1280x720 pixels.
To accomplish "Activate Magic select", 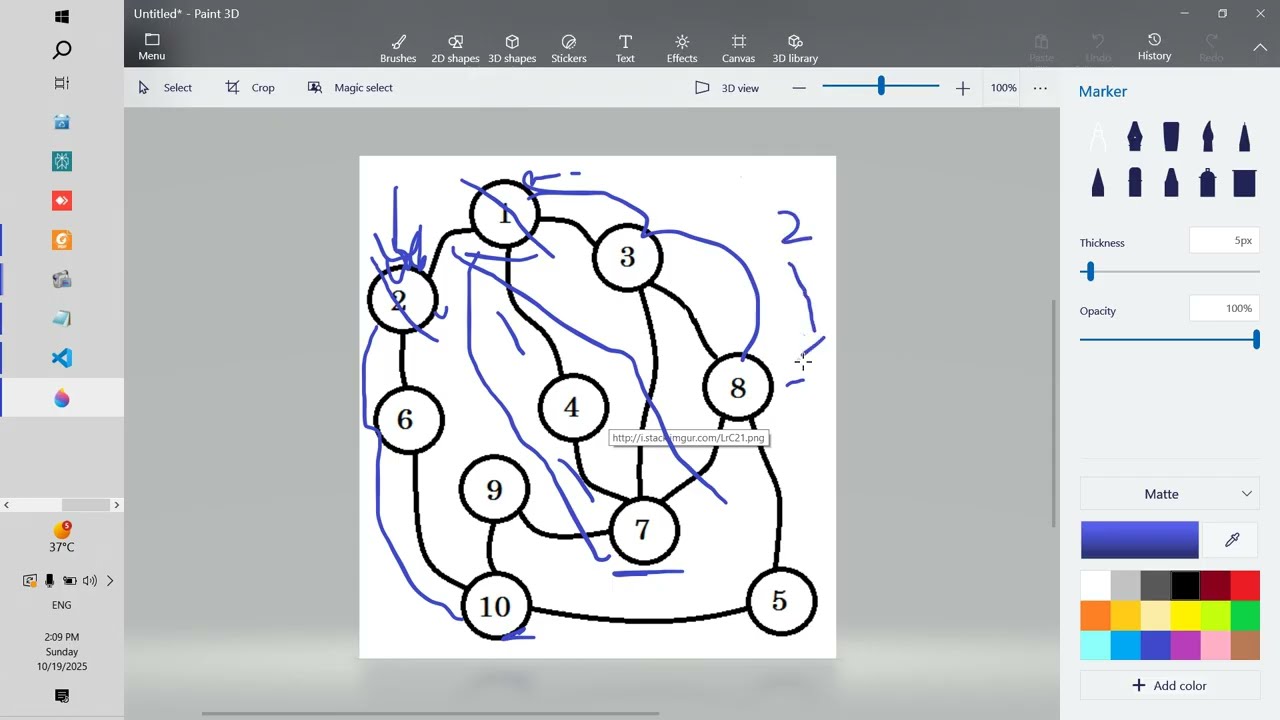I will [350, 88].
